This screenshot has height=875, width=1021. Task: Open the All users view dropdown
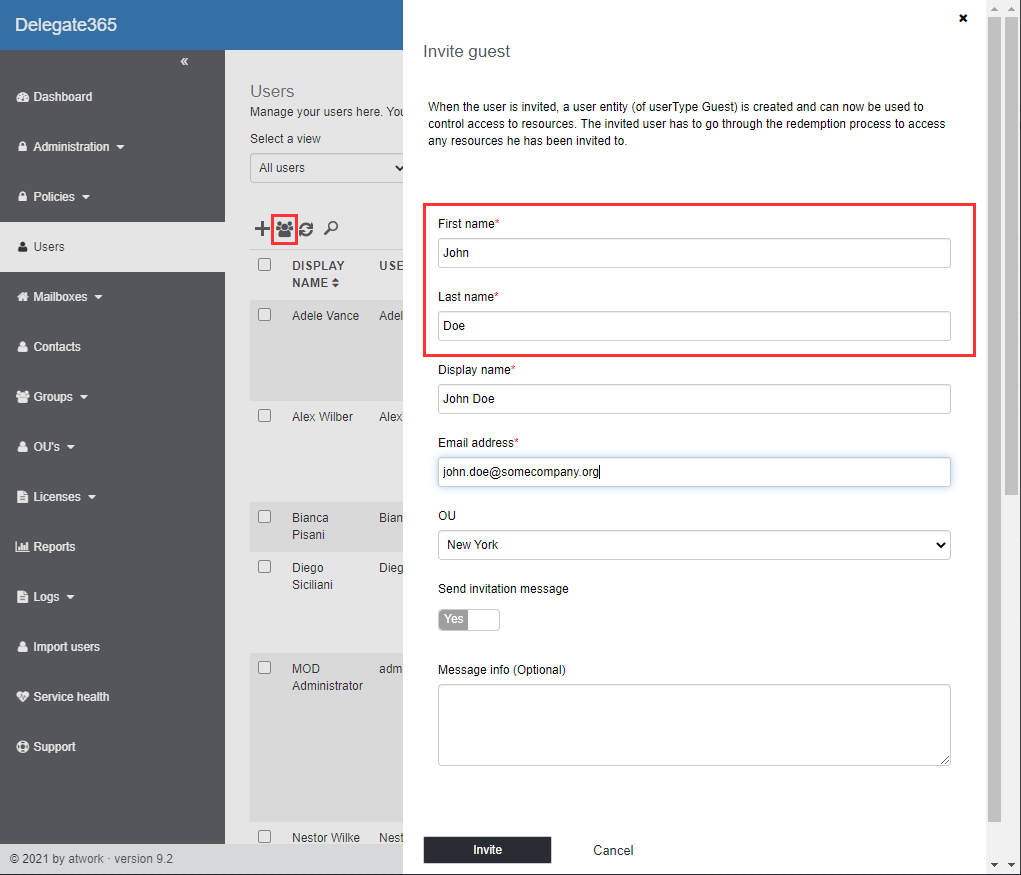point(326,168)
